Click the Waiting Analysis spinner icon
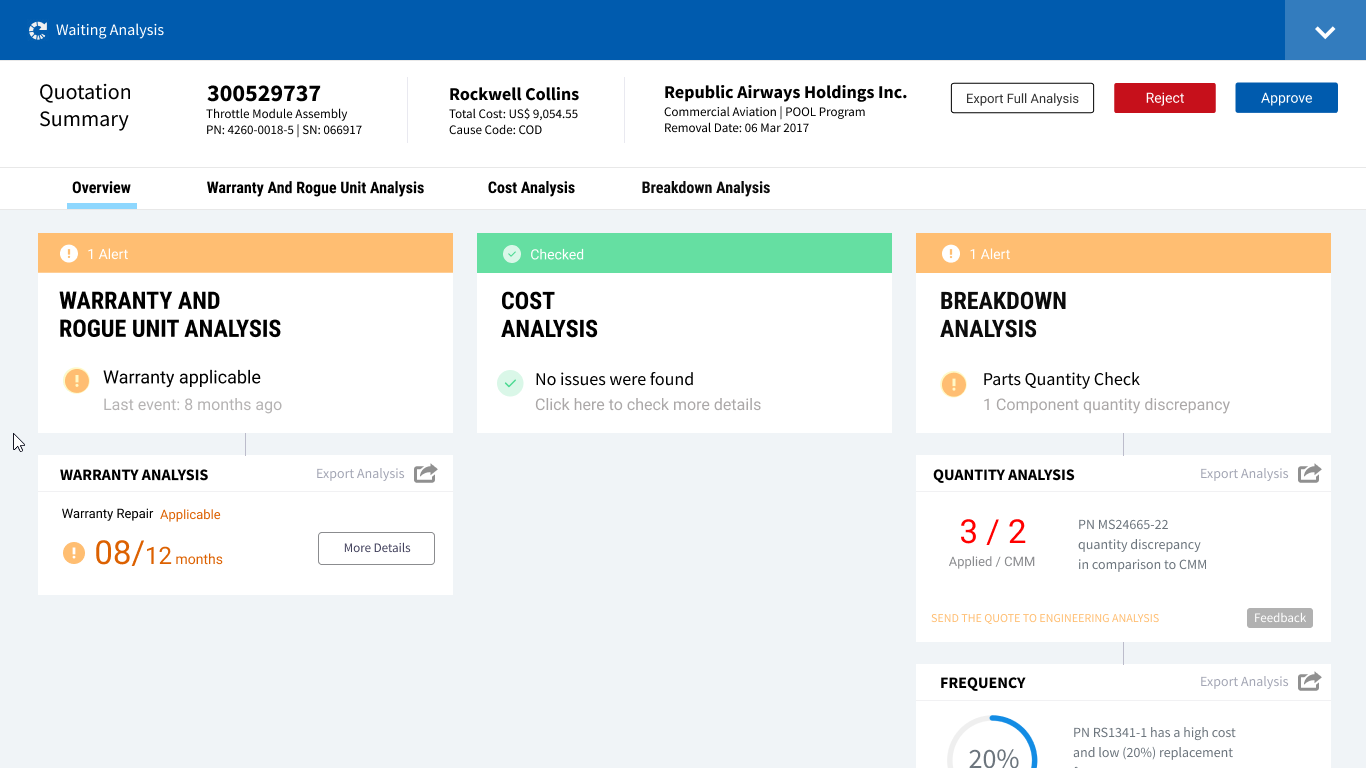The width and height of the screenshot is (1366, 768). point(38,30)
